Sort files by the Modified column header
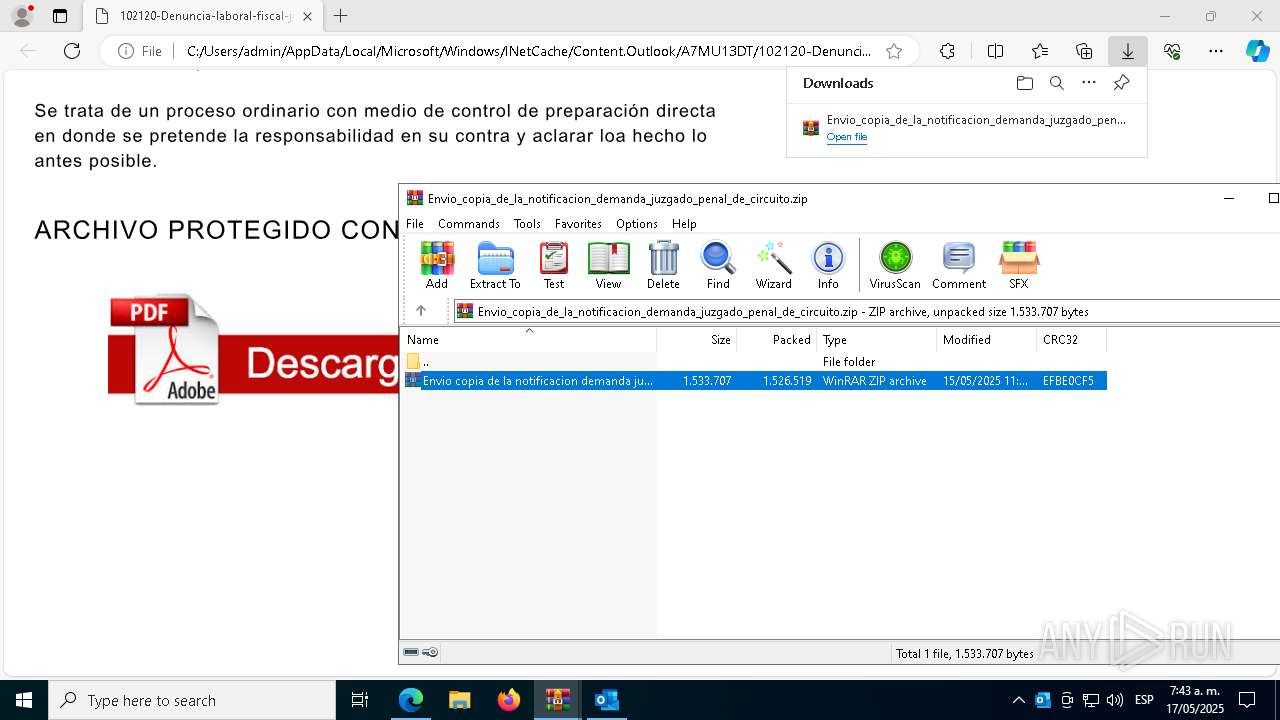This screenshot has width=1280, height=720. coord(987,340)
